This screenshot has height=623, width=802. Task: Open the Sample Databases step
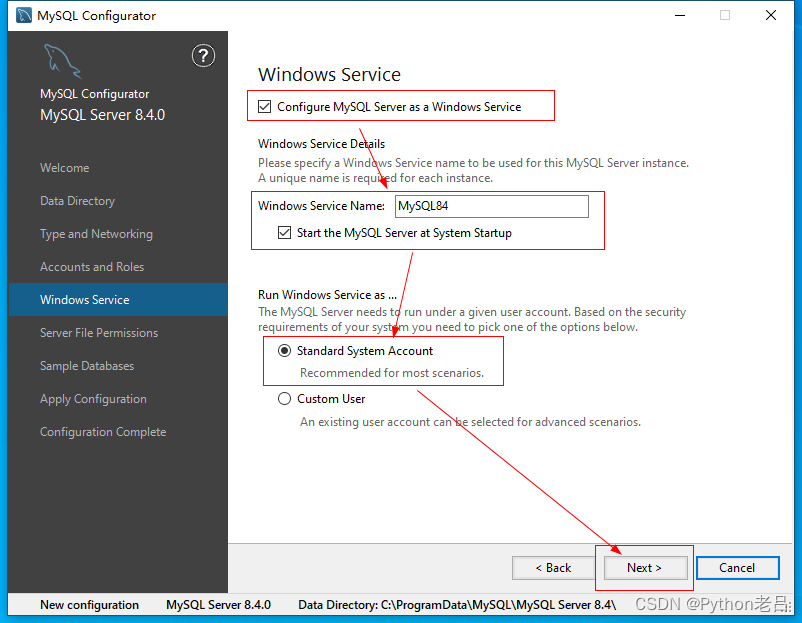[87, 366]
